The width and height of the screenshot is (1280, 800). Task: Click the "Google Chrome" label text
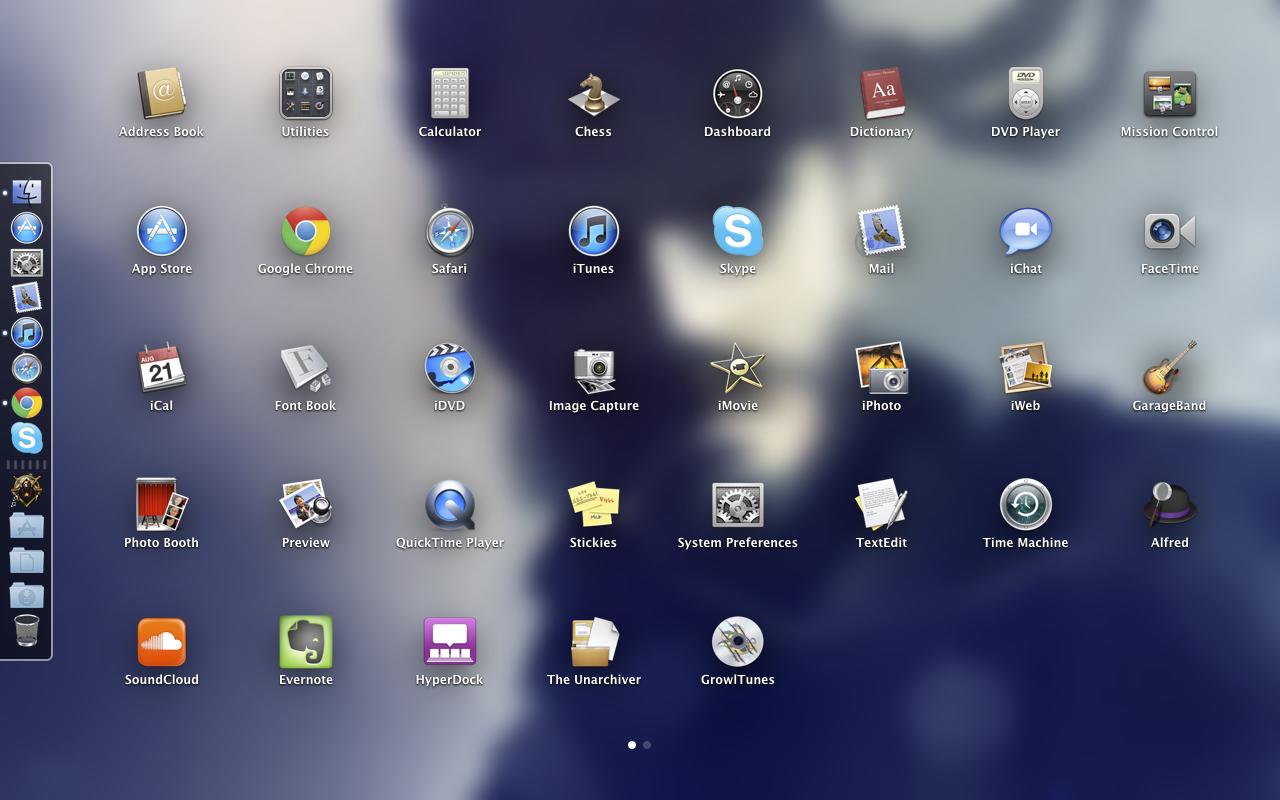[x=305, y=269]
